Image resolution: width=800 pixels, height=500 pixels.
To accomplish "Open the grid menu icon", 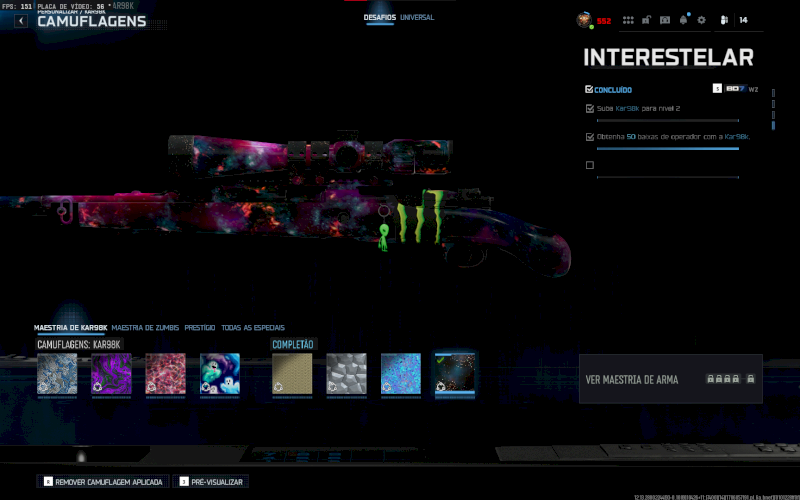I will pyautogui.click(x=628, y=20).
